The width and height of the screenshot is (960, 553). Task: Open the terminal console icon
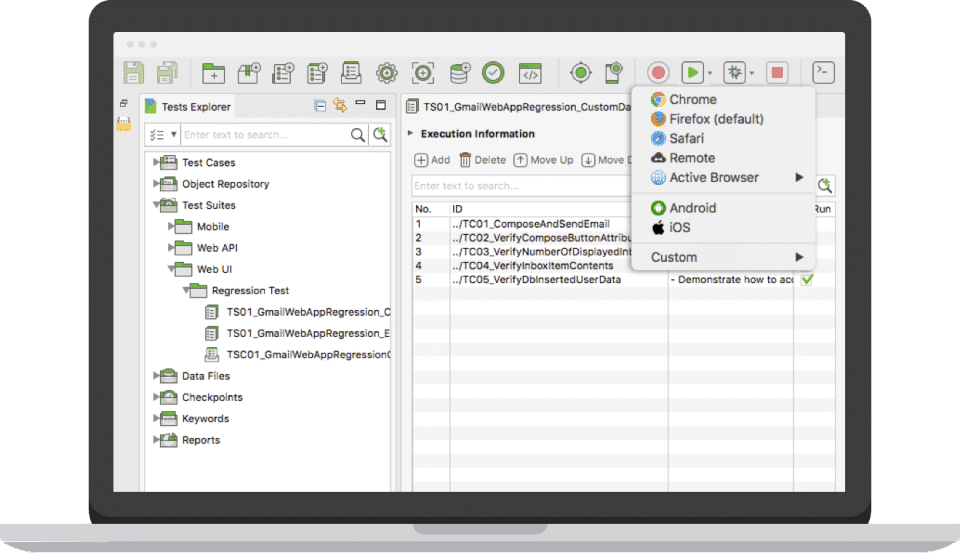click(823, 72)
